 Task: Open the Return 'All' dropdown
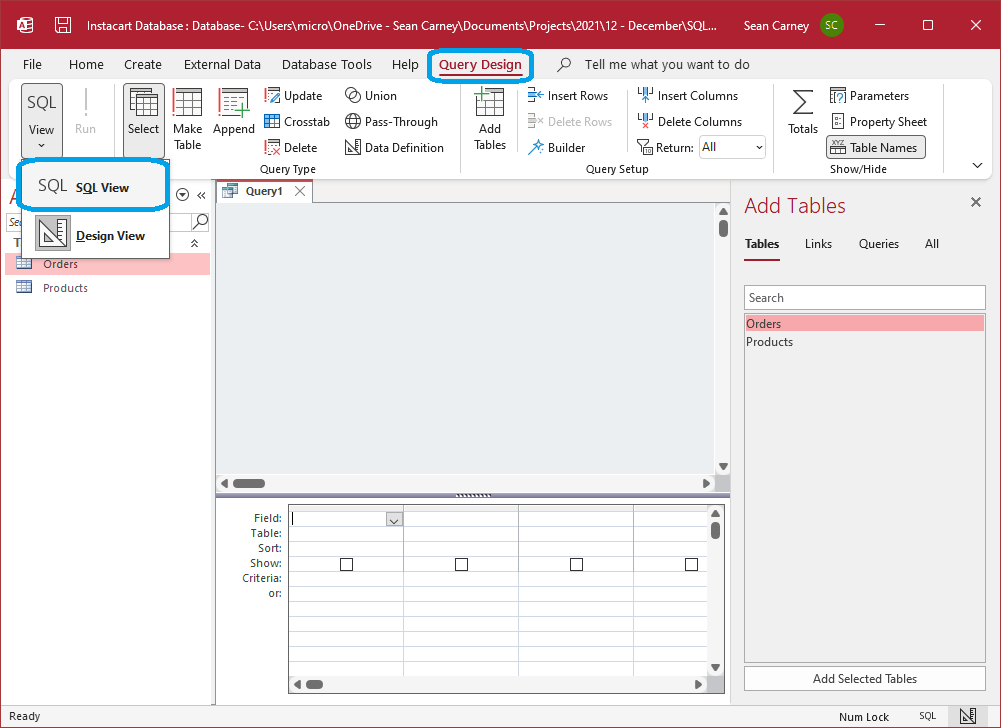731,146
